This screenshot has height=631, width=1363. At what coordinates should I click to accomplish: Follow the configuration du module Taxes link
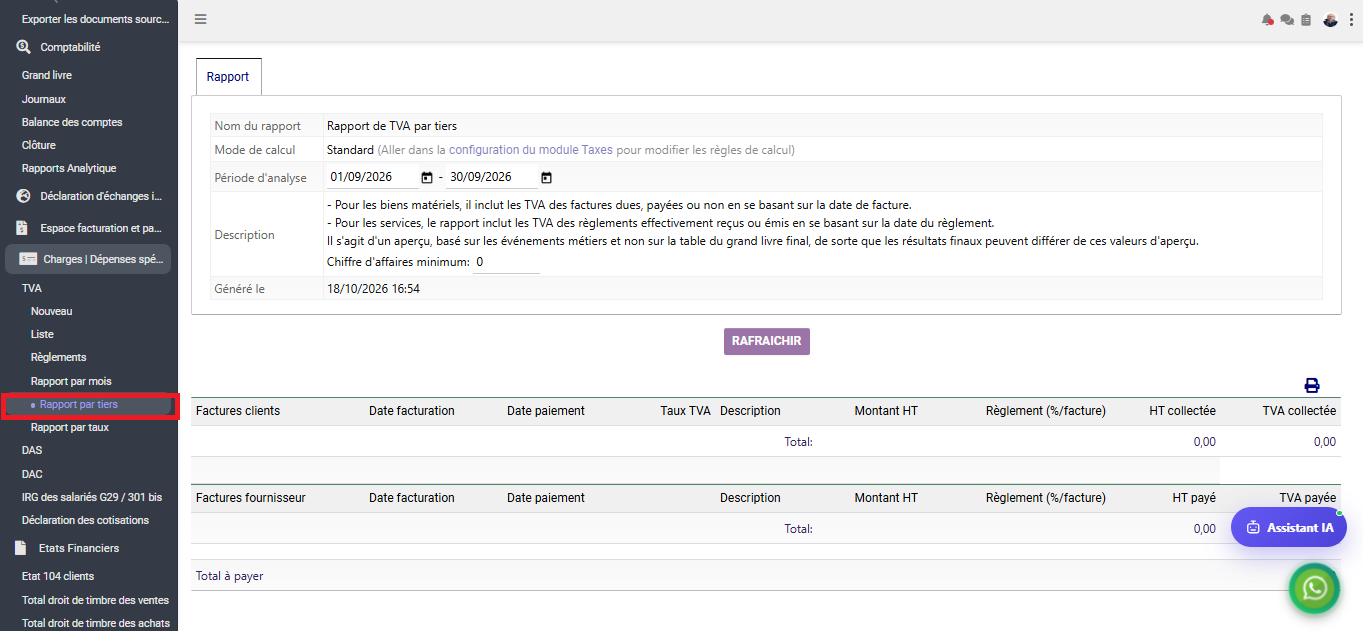point(531,150)
